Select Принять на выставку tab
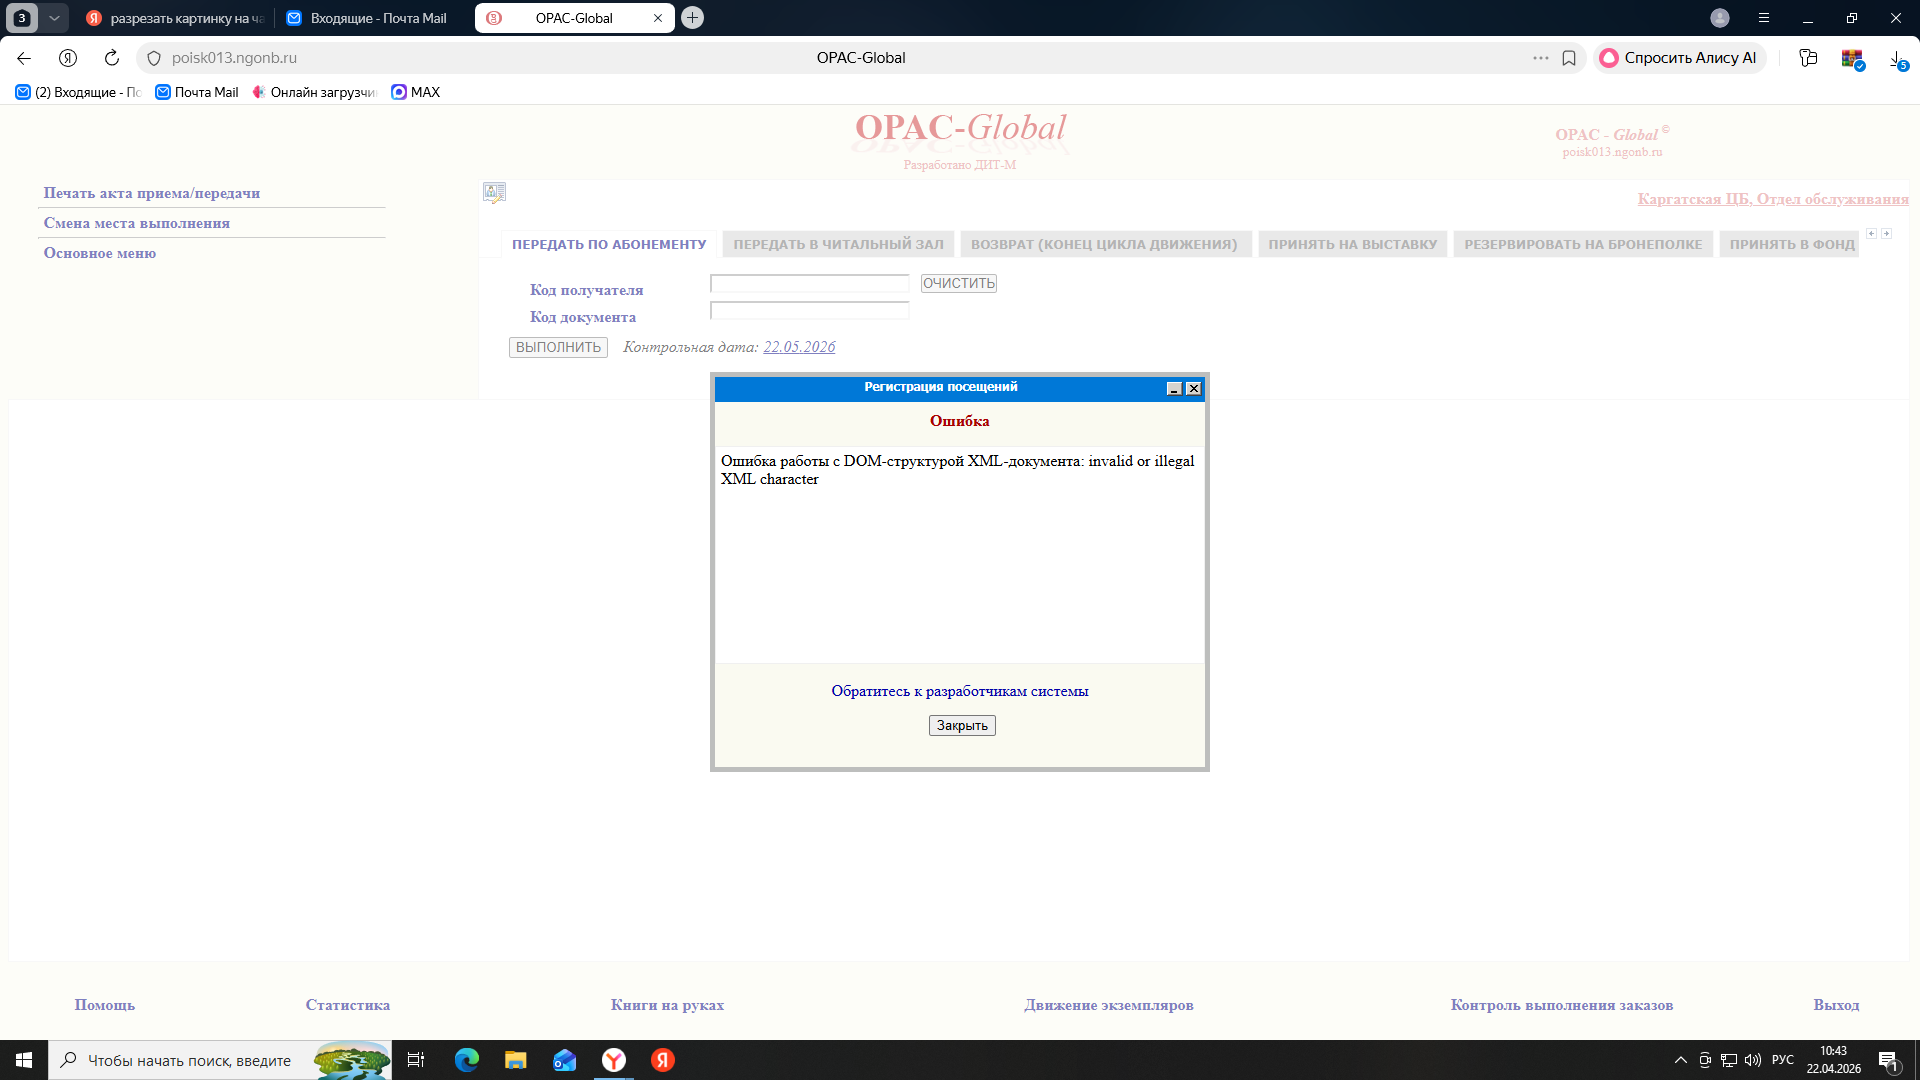1920x1080 pixels. 1352,244
